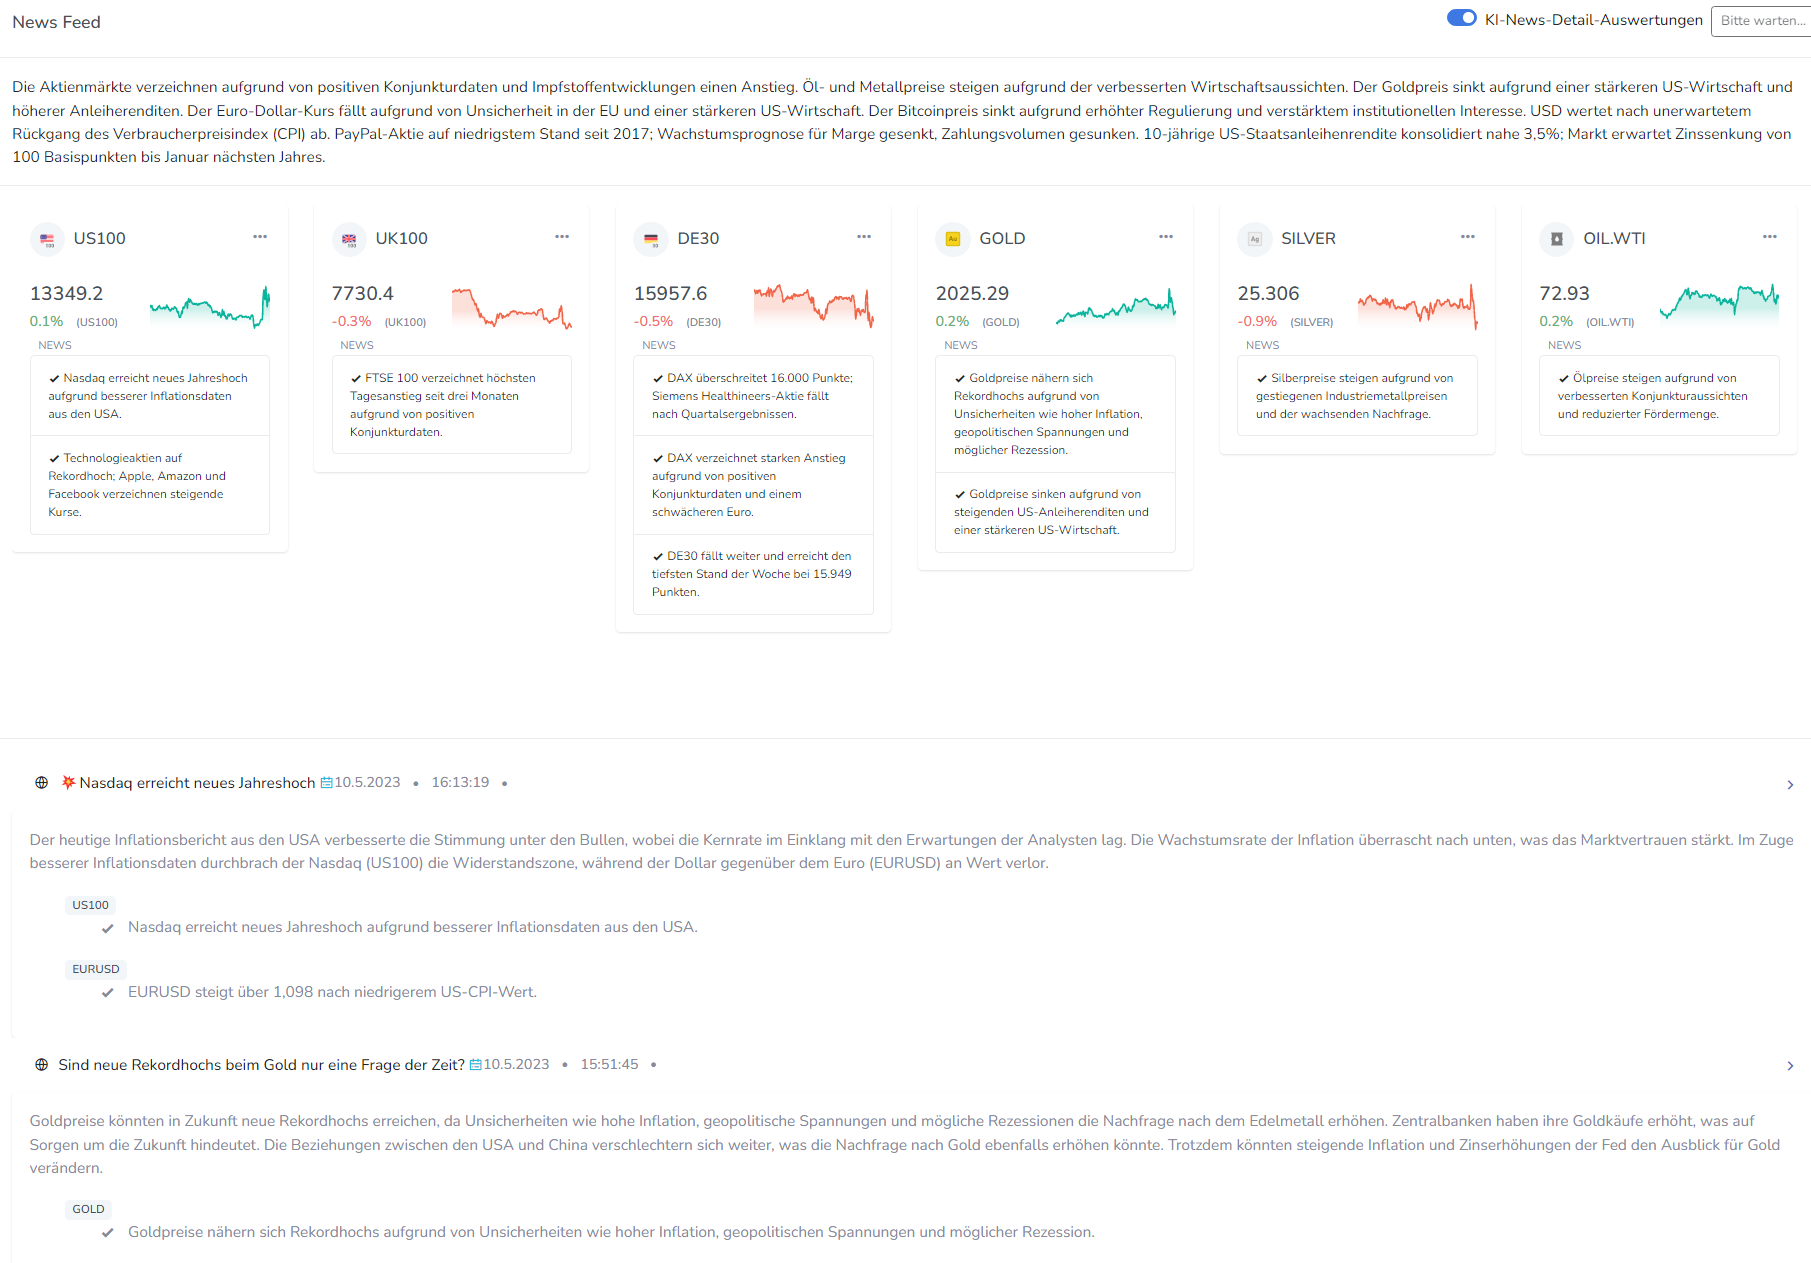Click the SILVER price sparkline chart

pos(1417,306)
